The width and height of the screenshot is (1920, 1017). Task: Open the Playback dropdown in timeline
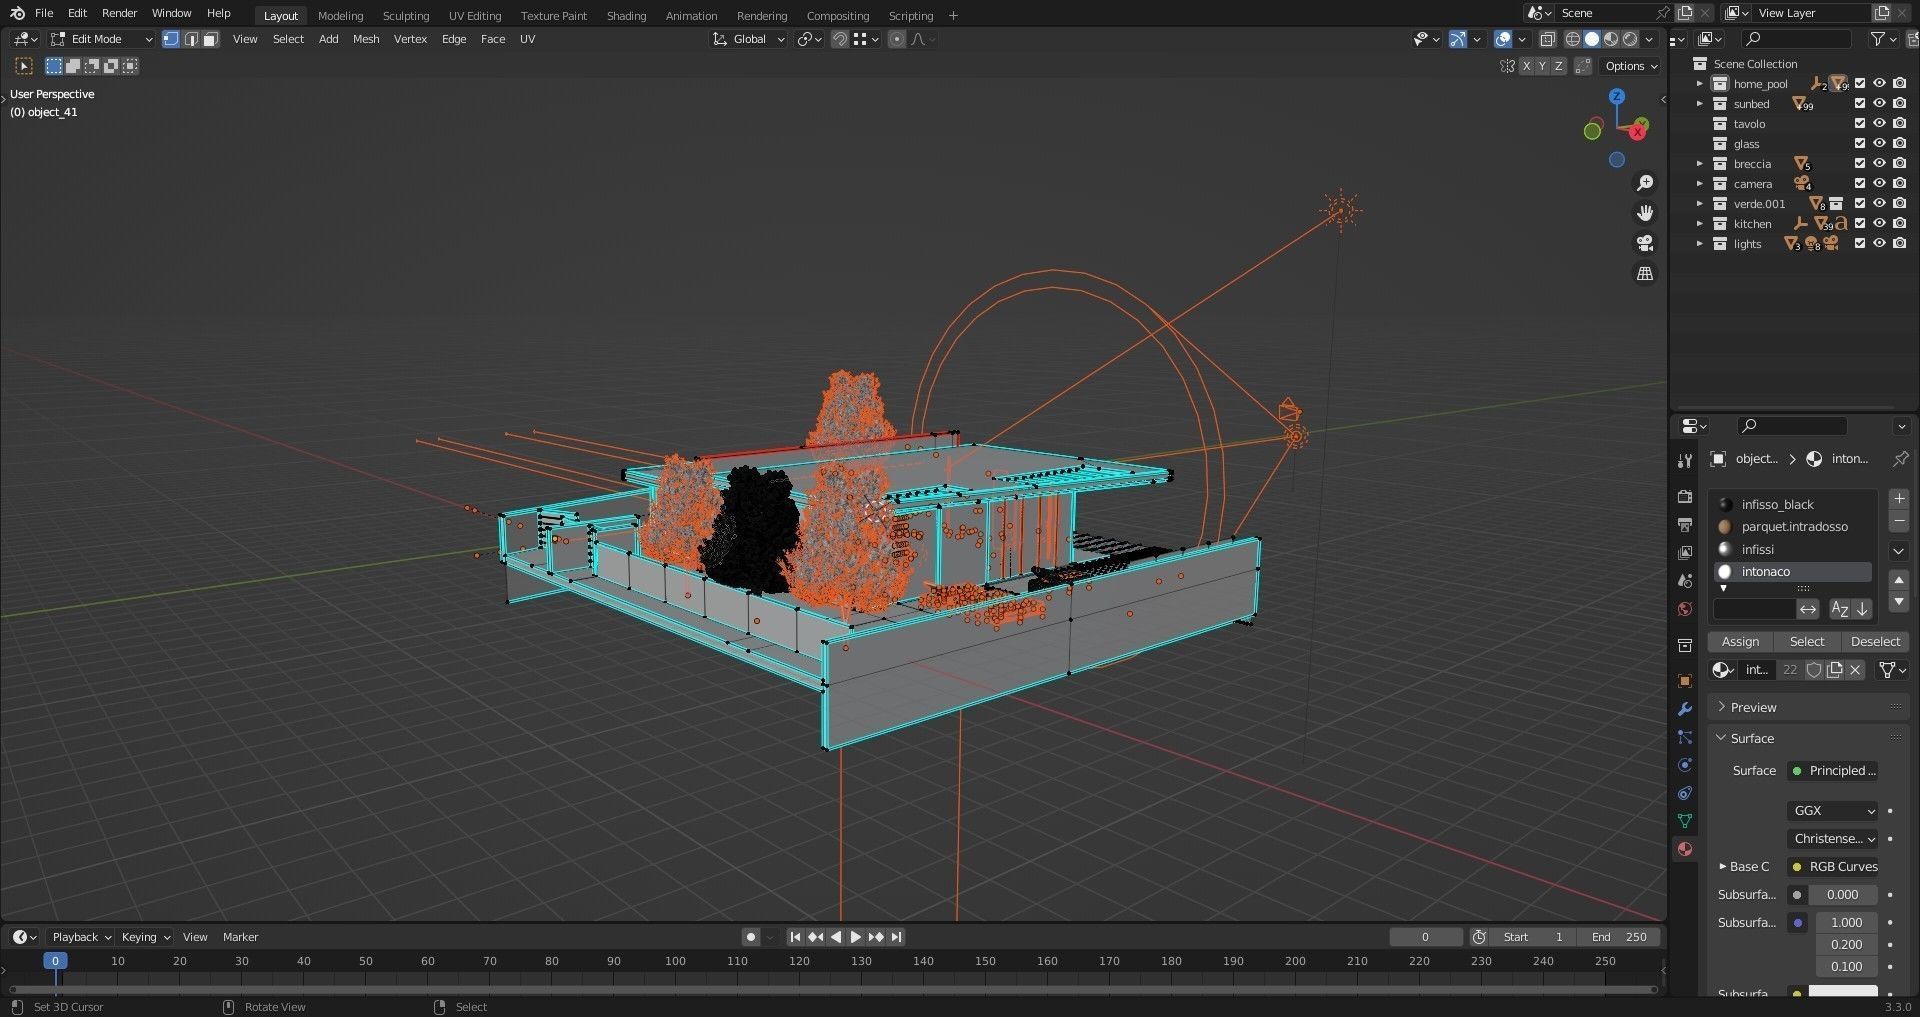coord(81,937)
